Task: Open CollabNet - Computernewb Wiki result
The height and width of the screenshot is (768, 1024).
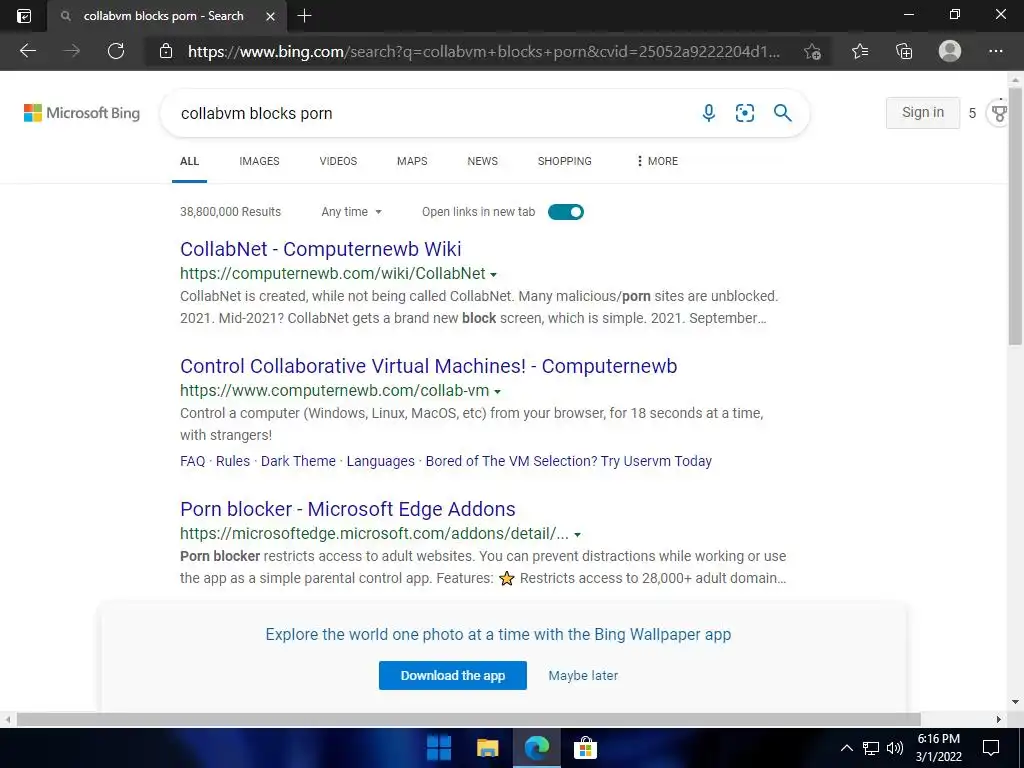Action: point(321,249)
